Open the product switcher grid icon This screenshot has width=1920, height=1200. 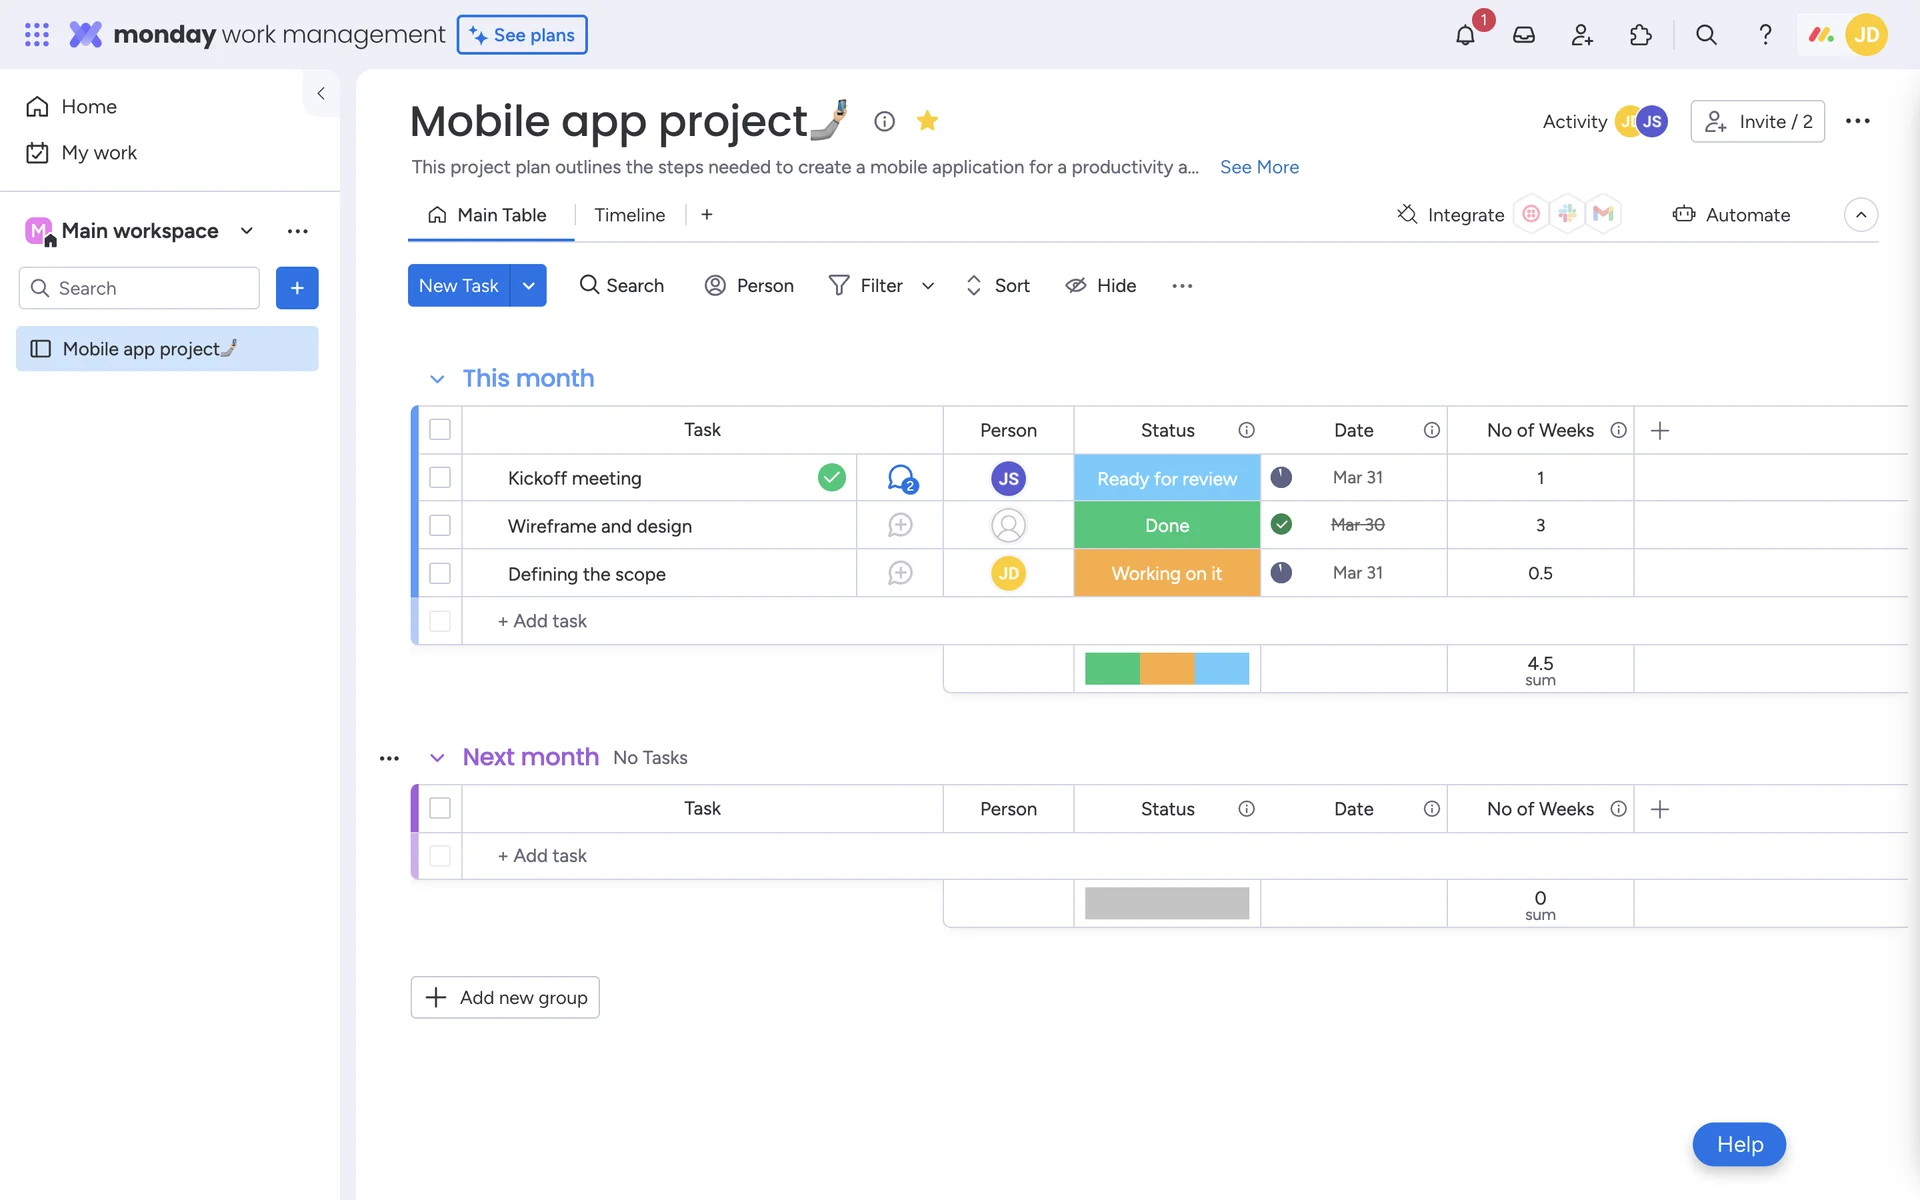[x=37, y=35]
